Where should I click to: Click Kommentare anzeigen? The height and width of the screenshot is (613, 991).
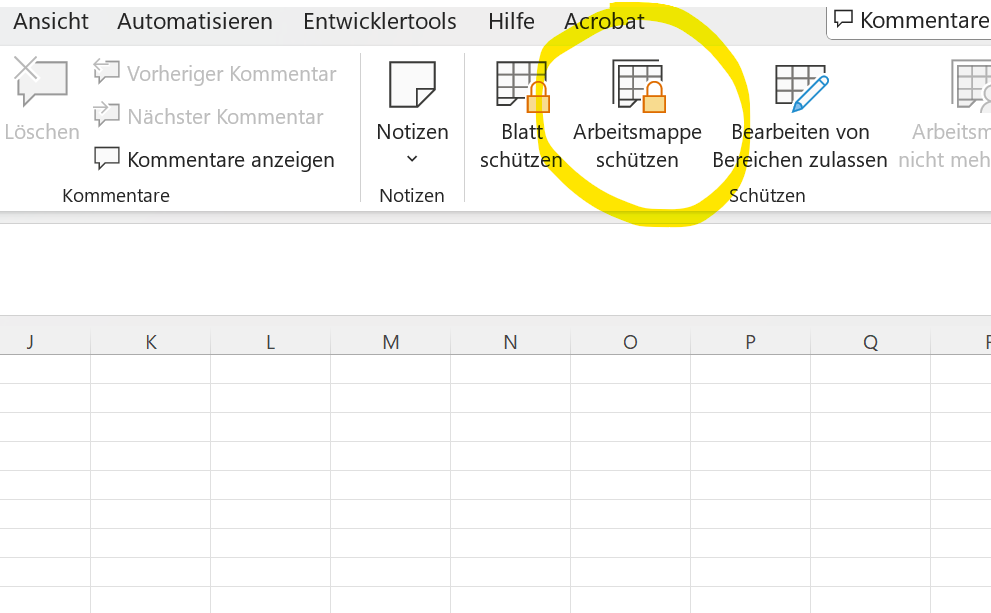(x=214, y=159)
